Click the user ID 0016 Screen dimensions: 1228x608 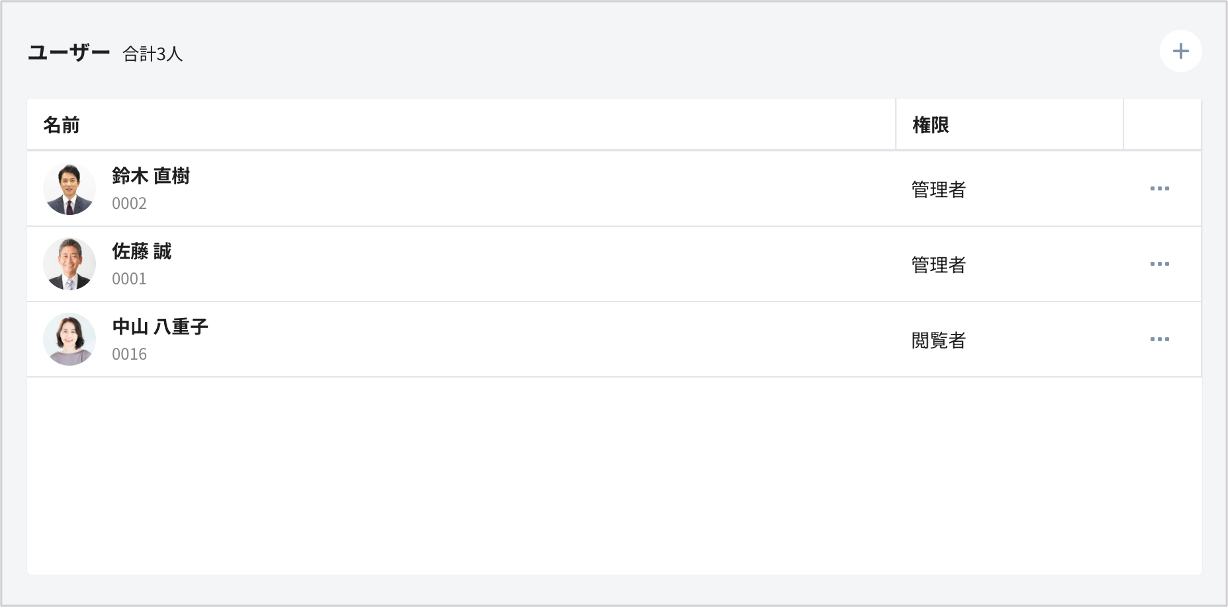[129, 354]
